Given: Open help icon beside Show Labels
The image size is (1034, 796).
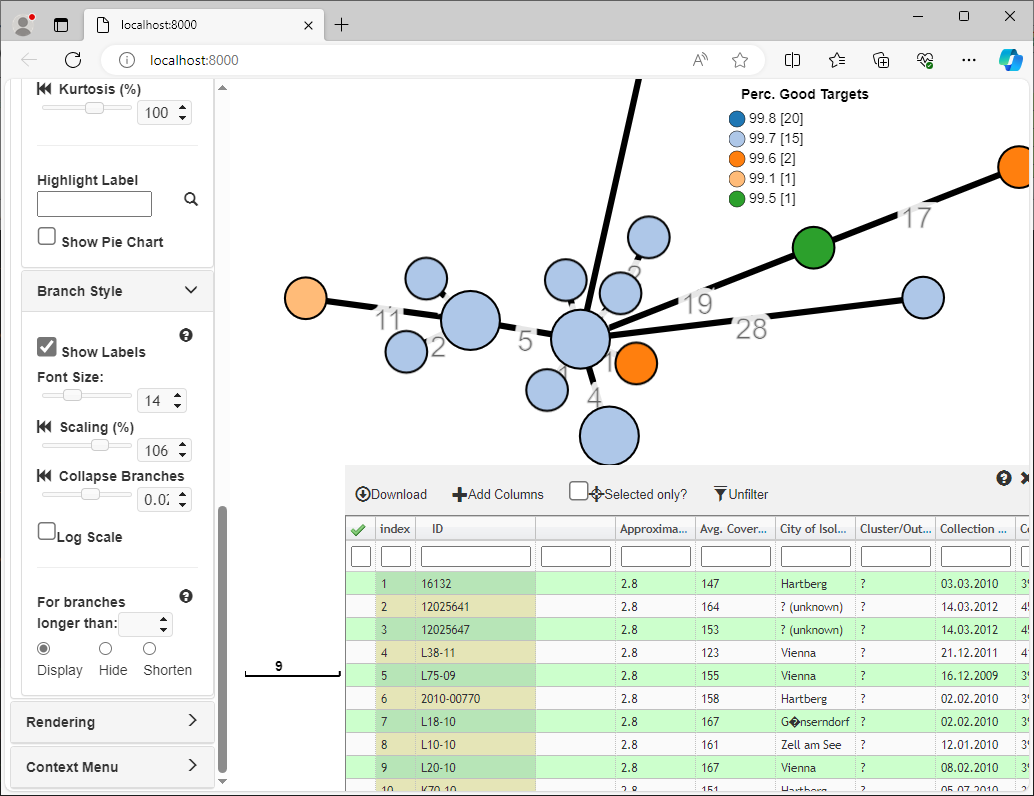Looking at the screenshot, I should pyautogui.click(x=185, y=335).
